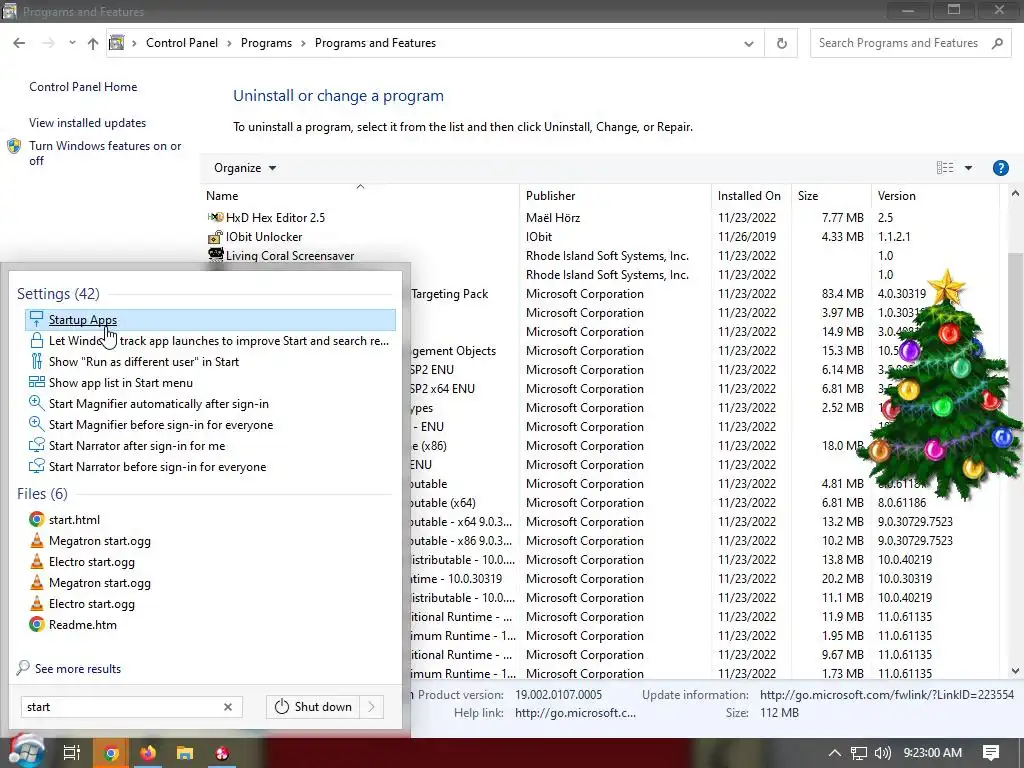Click the program list vertical scrollbar

(x=1015, y=434)
